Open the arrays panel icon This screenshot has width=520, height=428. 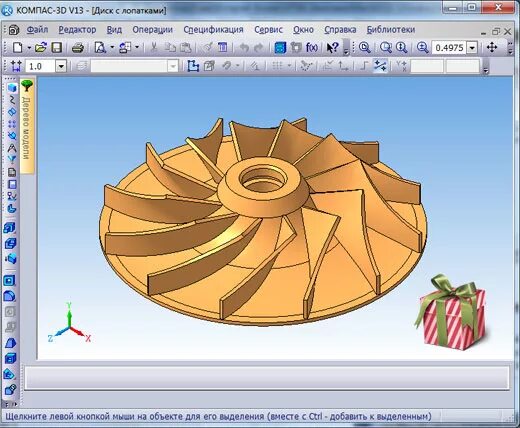pos(12,124)
